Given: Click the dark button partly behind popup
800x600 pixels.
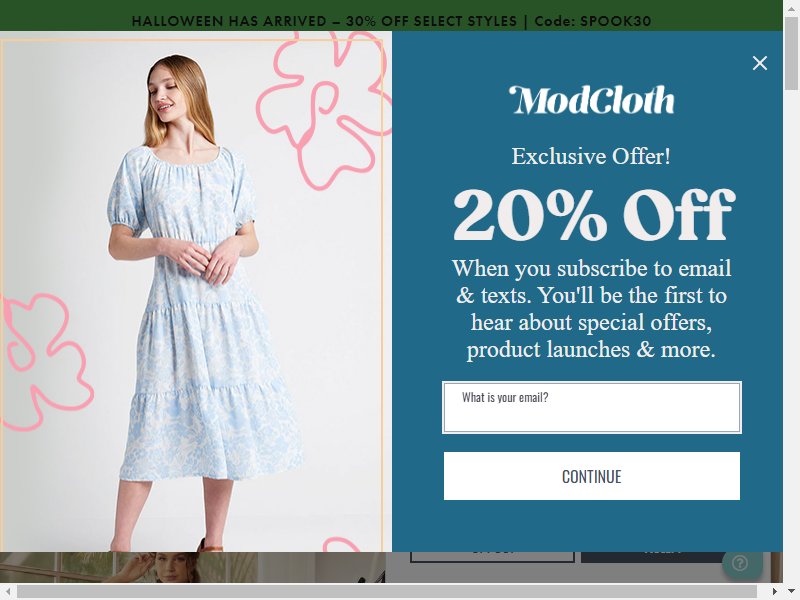Looking at the screenshot, I should point(652,557).
